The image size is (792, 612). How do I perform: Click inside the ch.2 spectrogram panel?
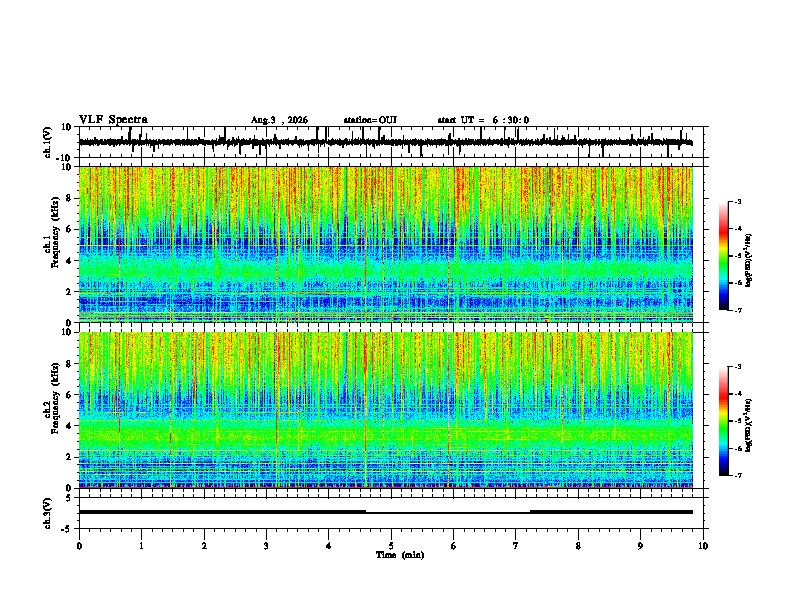(385, 410)
